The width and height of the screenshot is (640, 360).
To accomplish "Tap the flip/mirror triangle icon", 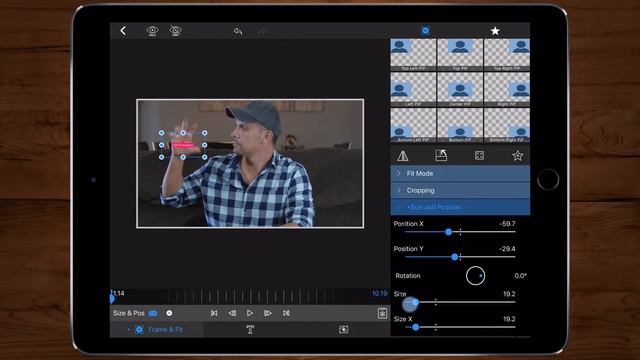I will (403, 156).
